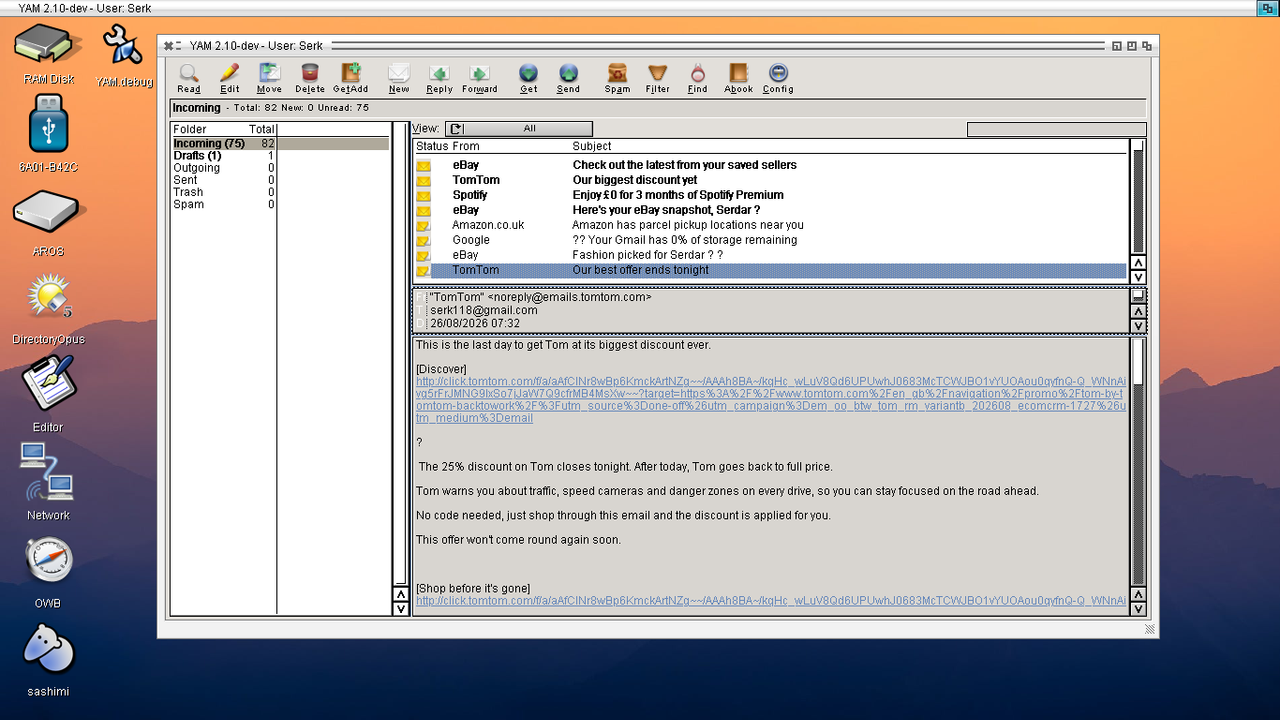Select the Amazon.co.uk parcel pickup message
Viewport: 1280px width, 720px height.
pos(771,225)
